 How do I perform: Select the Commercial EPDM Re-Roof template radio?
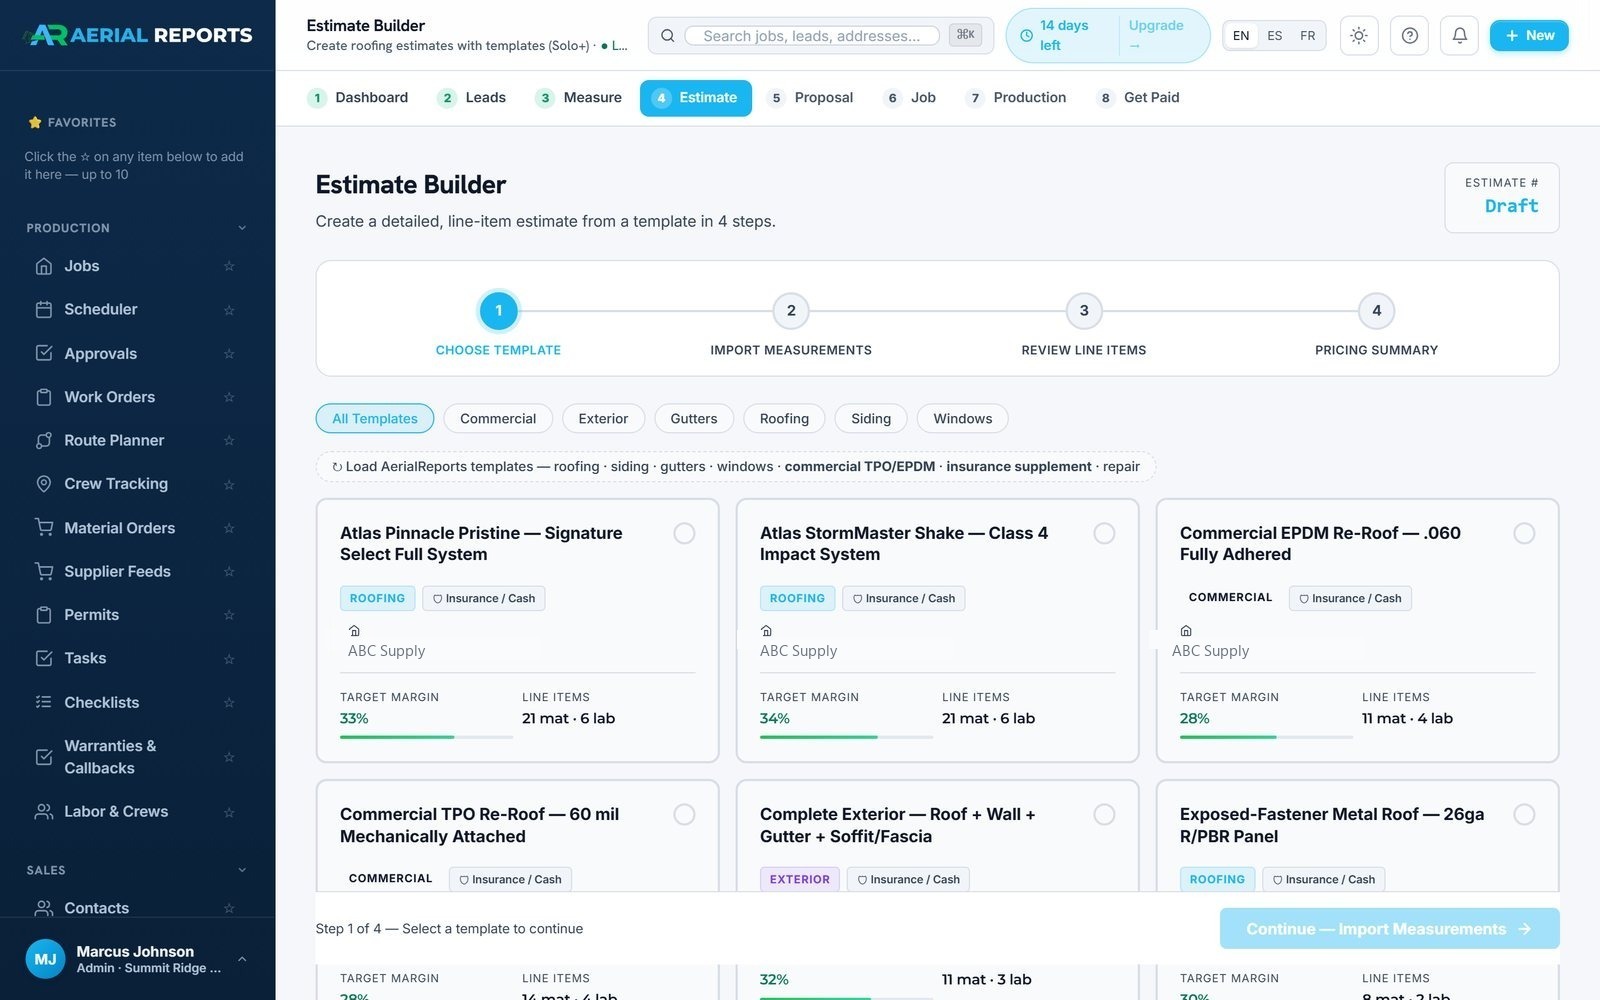click(1524, 533)
